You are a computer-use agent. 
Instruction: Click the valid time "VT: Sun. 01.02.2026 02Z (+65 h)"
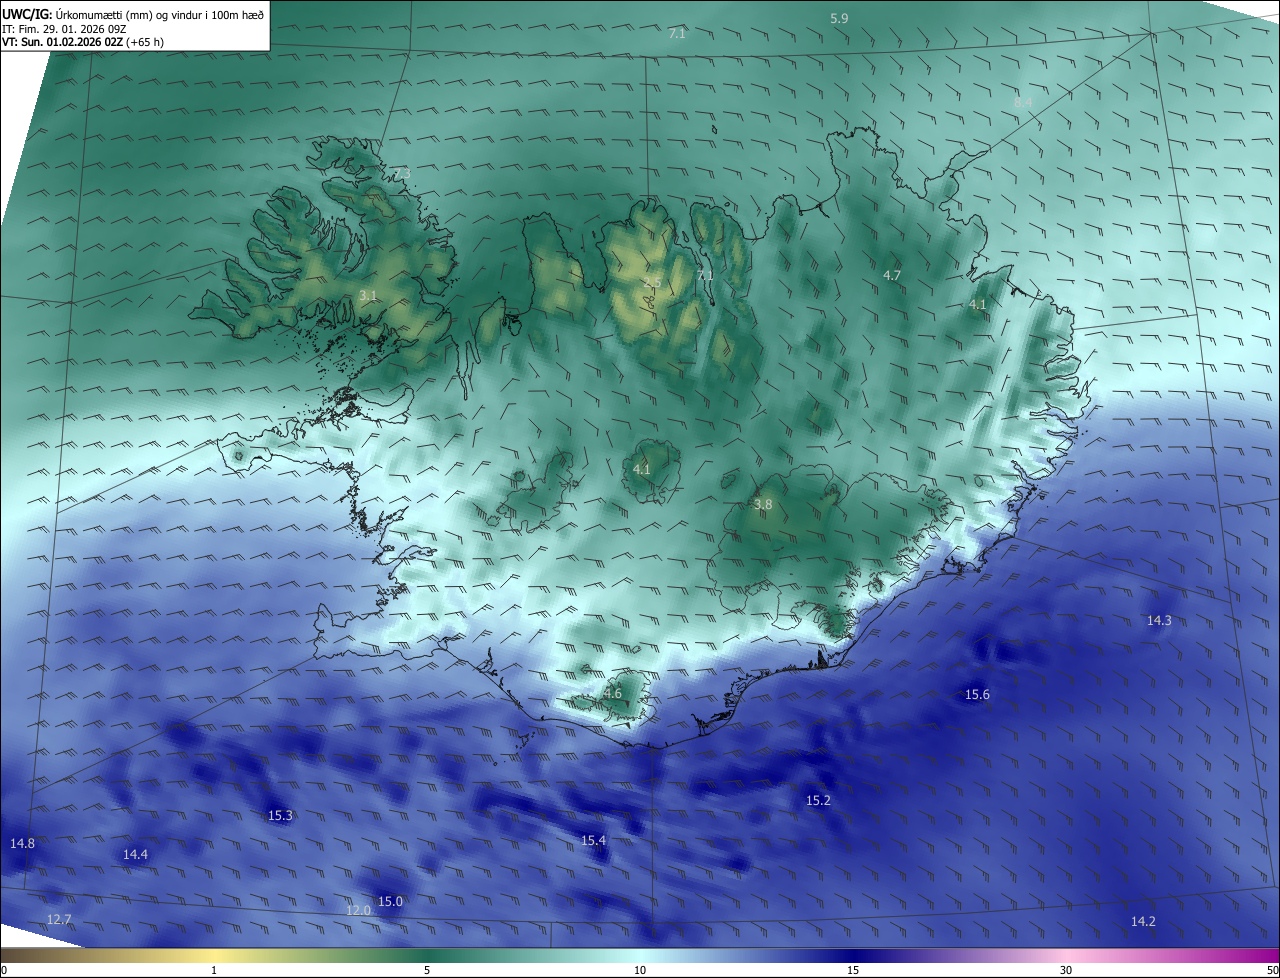click(83, 42)
